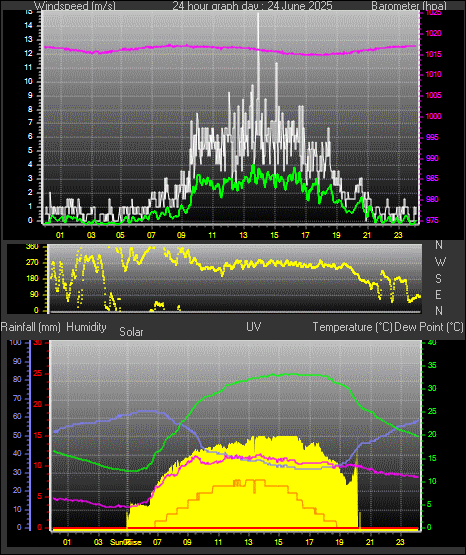Viewport: 466px width, 555px height.
Task: Click the Windspeed (m/s) axis title
Action: [75, 6]
